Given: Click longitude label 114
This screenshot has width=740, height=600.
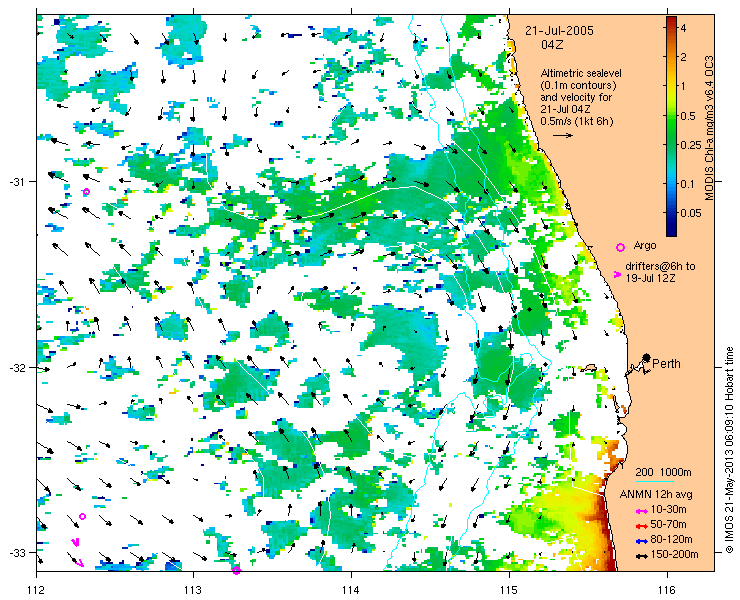Looking at the screenshot, I should tap(351, 590).
